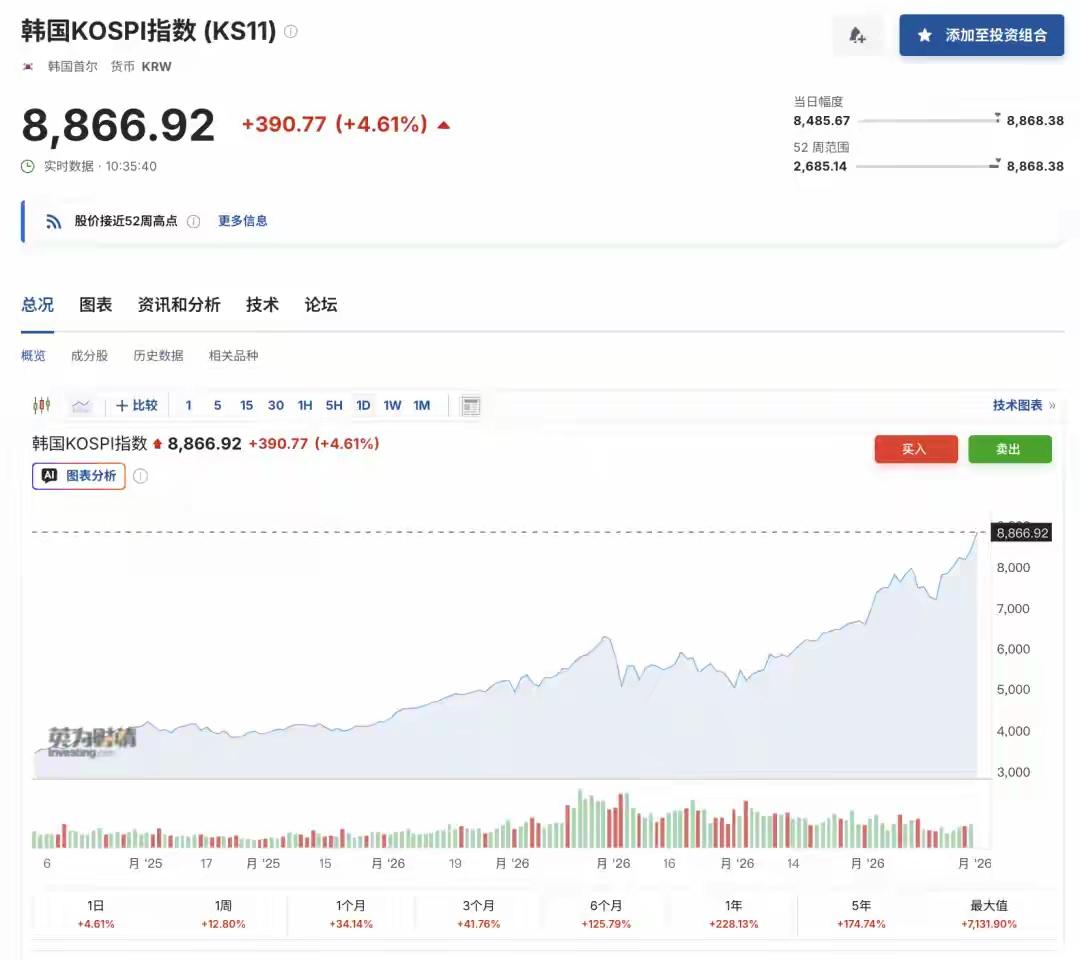Click the red 买入 button
1080x960 pixels.
pos(915,449)
